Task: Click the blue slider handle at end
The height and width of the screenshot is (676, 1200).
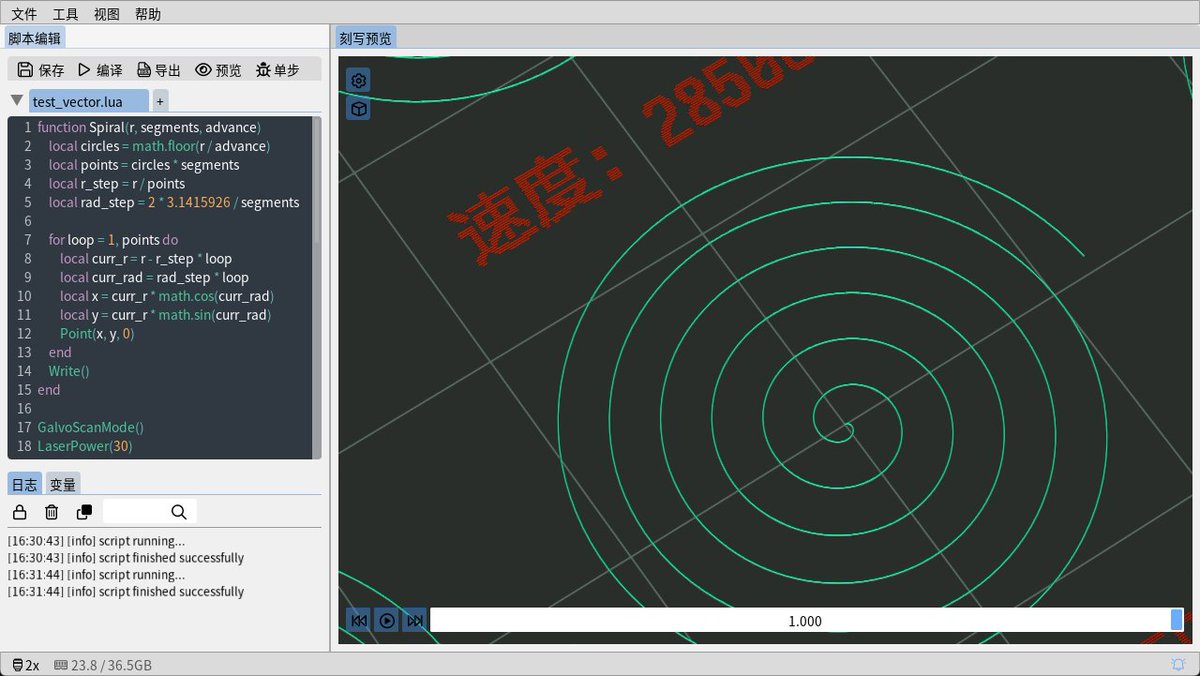Action: 1177,621
